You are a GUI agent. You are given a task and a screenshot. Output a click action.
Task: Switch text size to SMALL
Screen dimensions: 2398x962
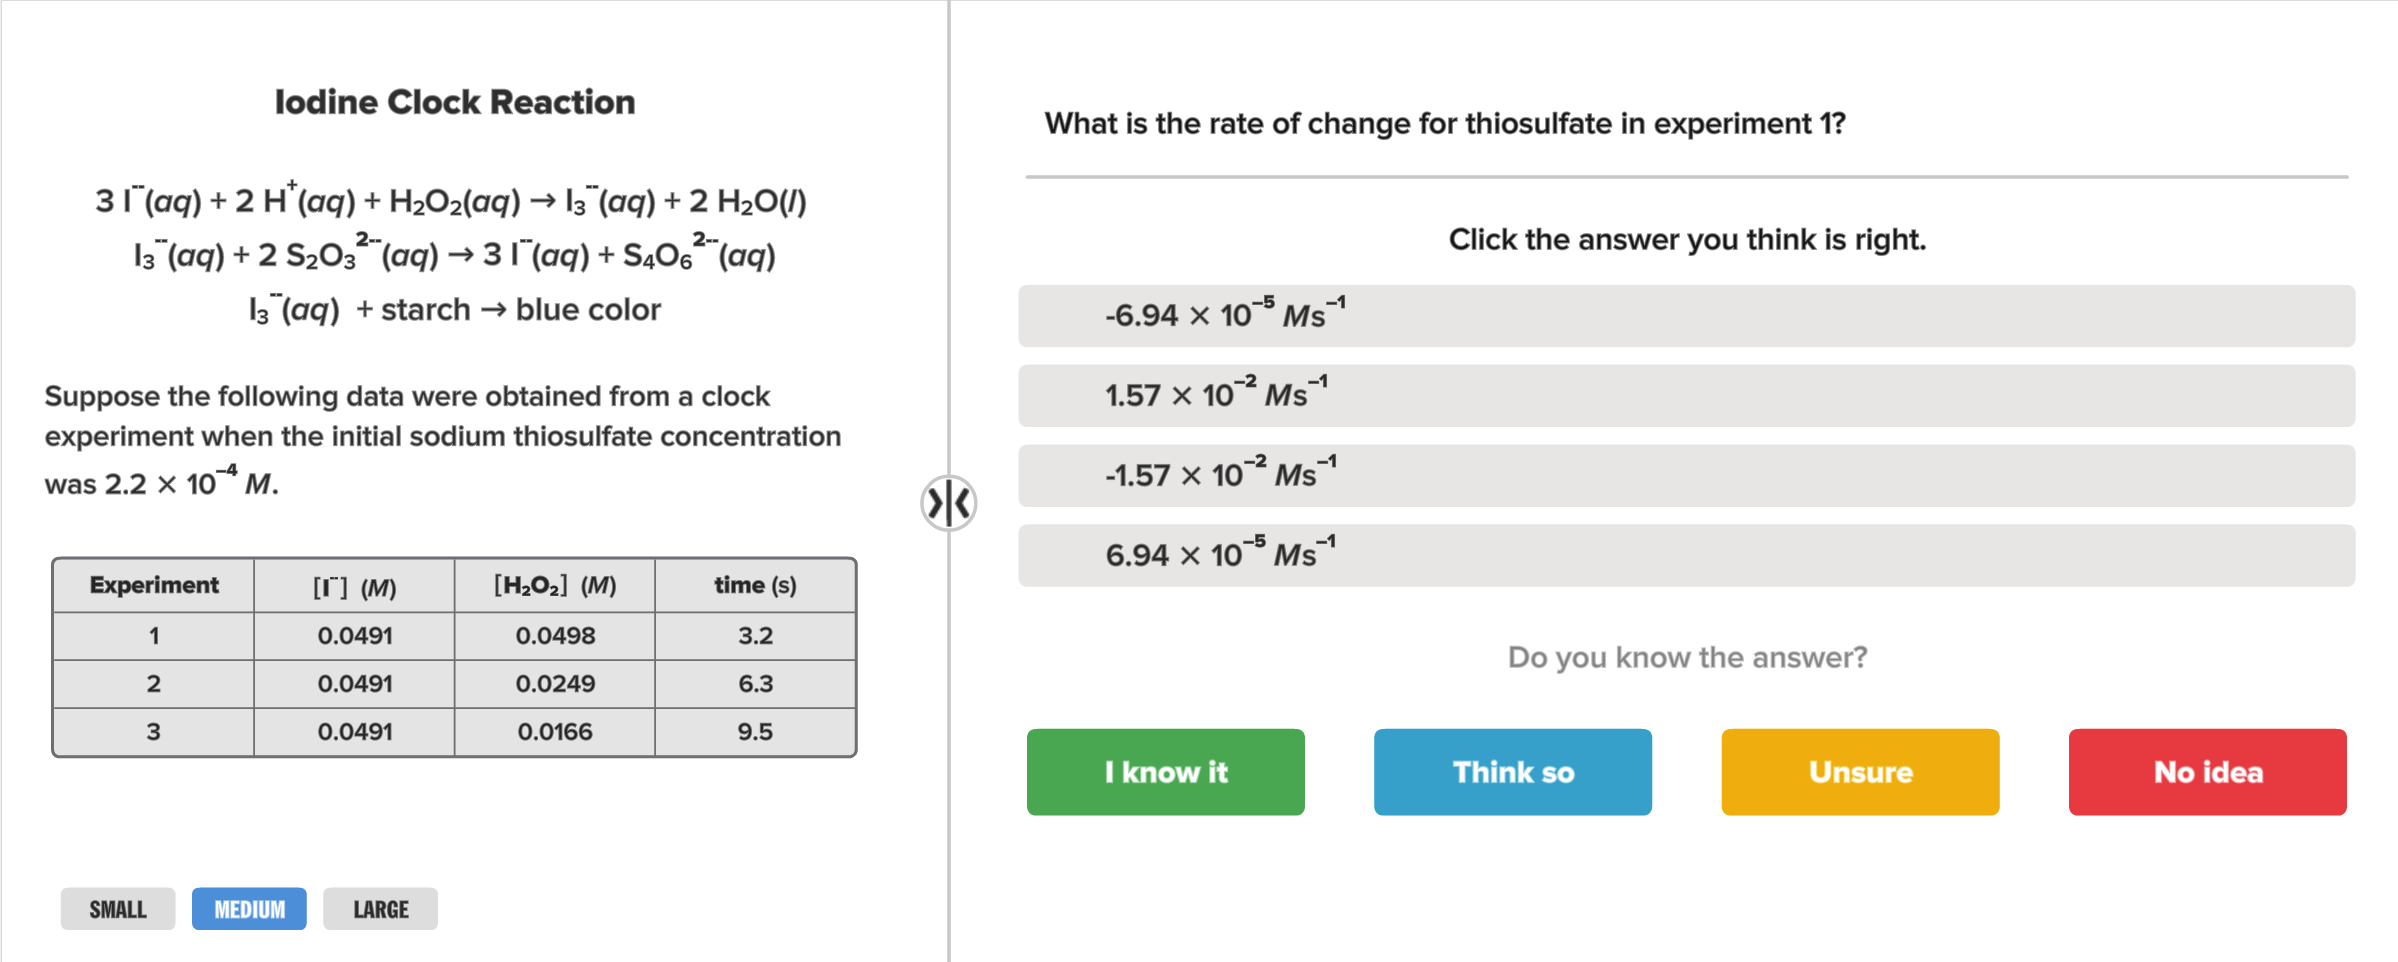tap(117, 908)
